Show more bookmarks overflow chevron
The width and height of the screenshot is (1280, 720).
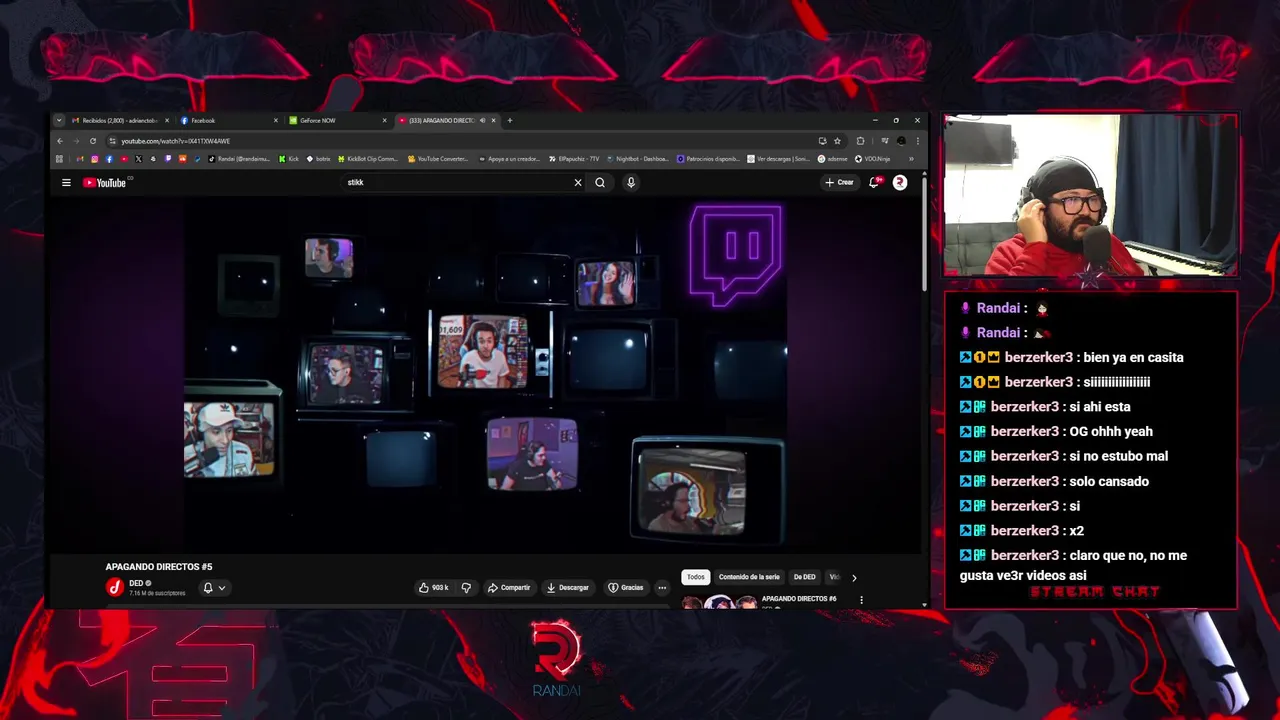pyautogui.click(x=911, y=159)
